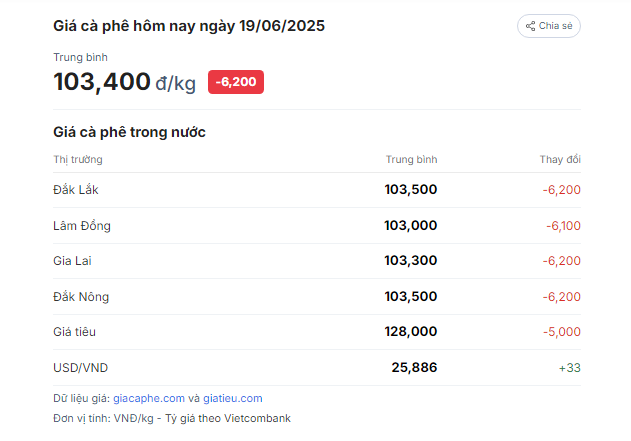Click the page title with date 19/06/2025
Viewport: 631px width, 441px height.
tap(189, 26)
